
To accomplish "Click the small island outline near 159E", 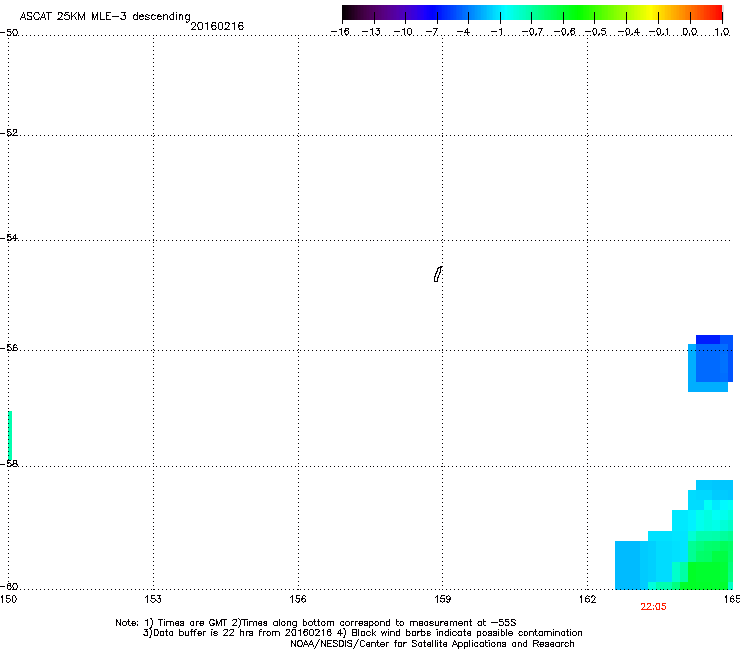I will 437,274.
